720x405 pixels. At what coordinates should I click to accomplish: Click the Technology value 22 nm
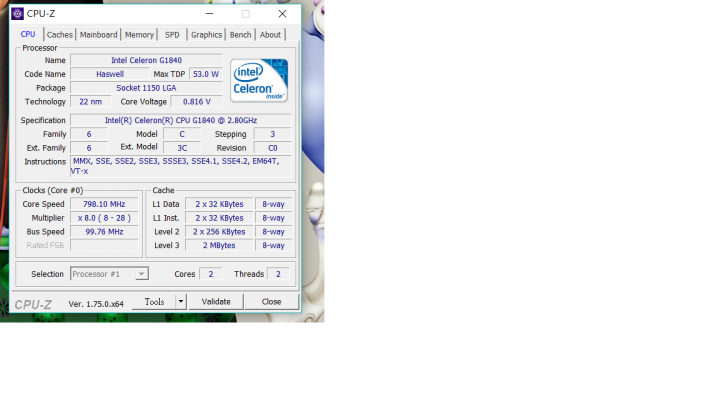(x=90, y=101)
